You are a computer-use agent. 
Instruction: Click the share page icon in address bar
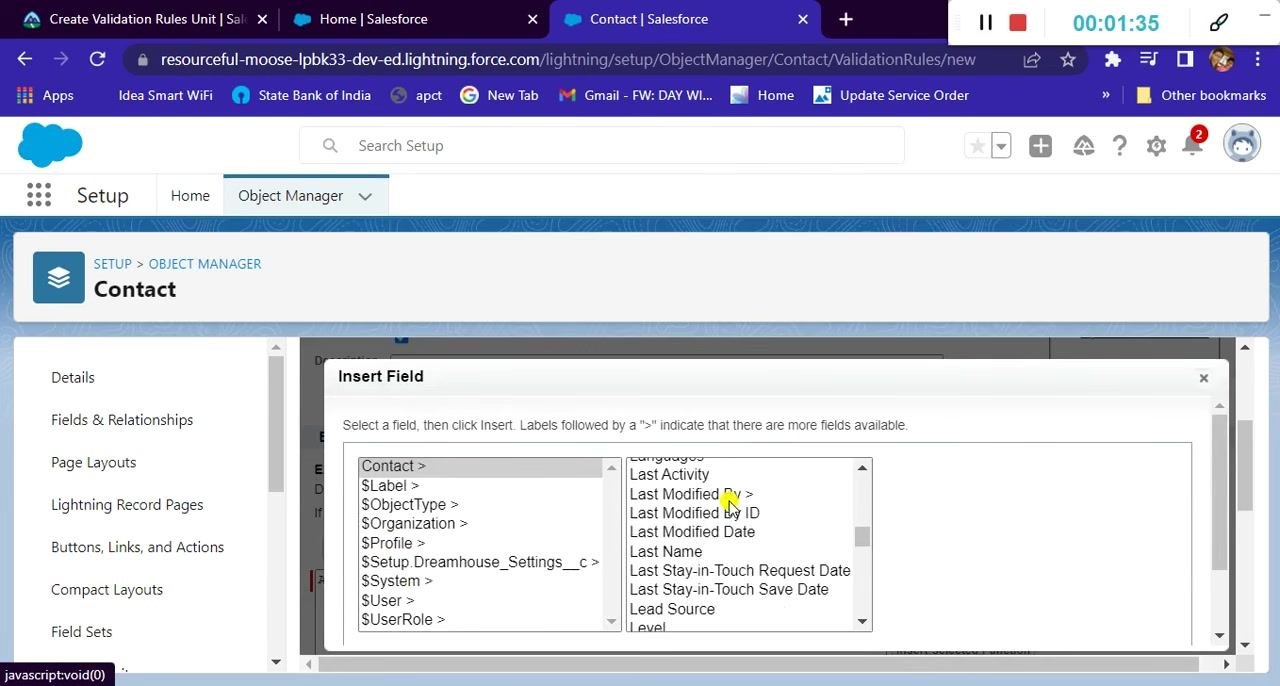tap(1032, 59)
